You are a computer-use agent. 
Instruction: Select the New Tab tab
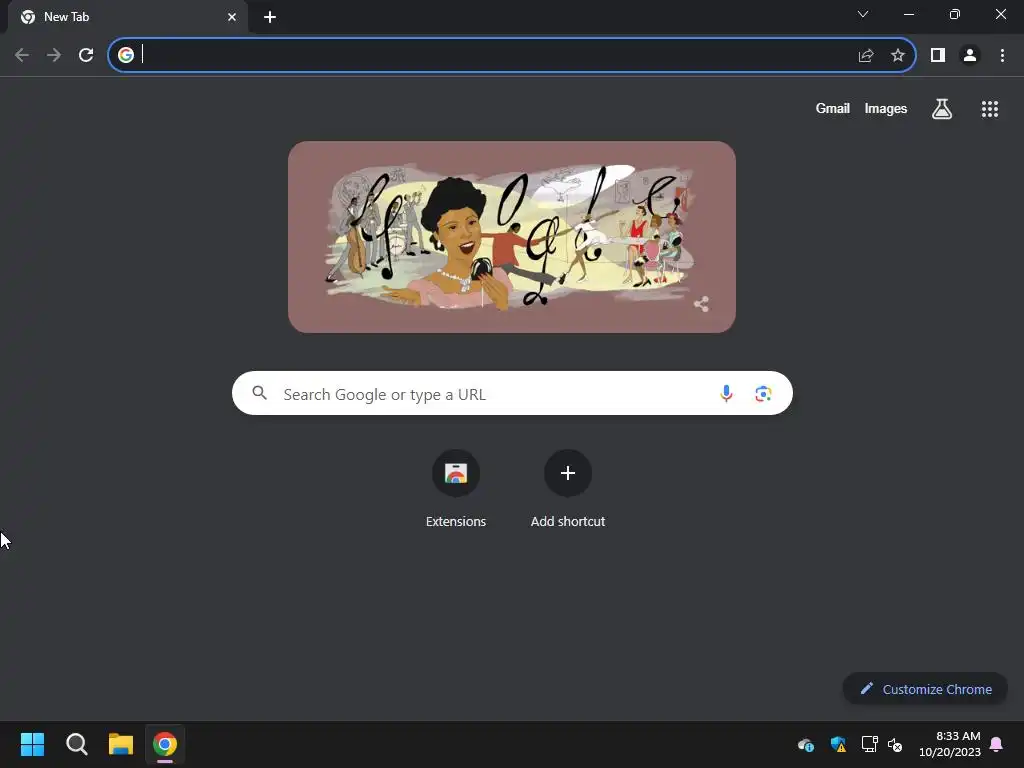click(128, 17)
